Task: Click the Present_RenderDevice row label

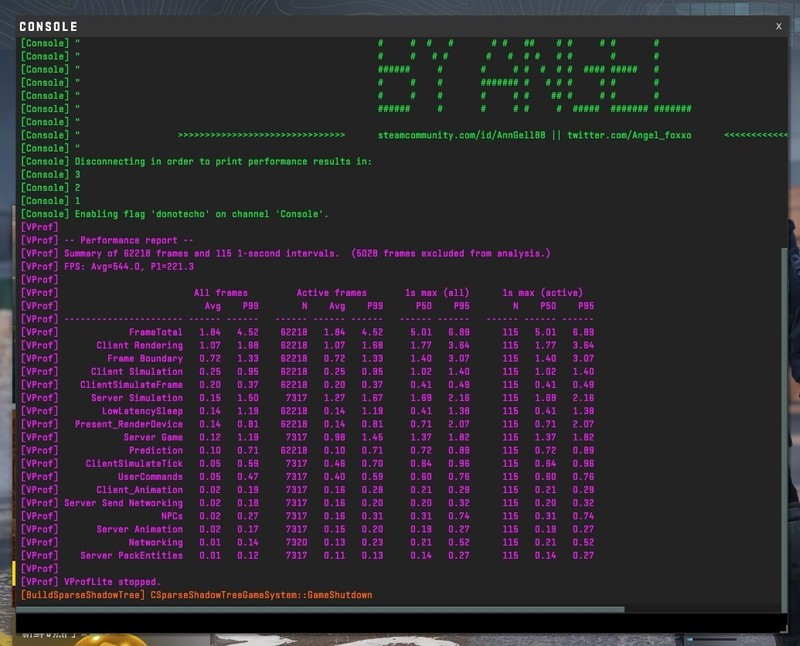Action: (128, 424)
